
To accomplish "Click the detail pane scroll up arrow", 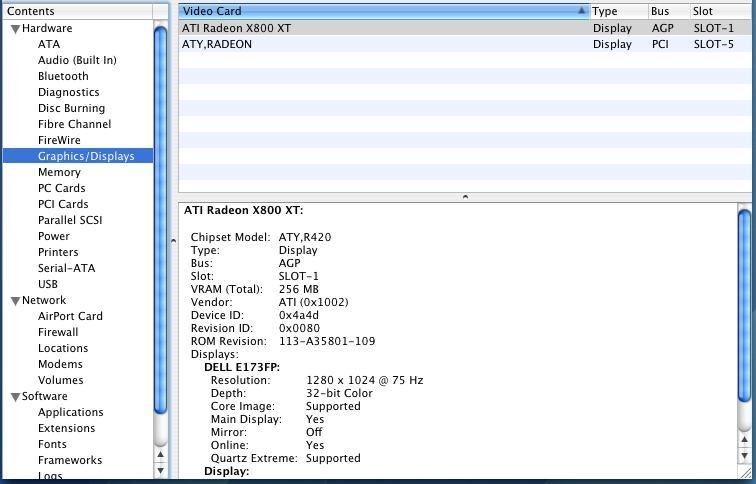I will point(744,439).
